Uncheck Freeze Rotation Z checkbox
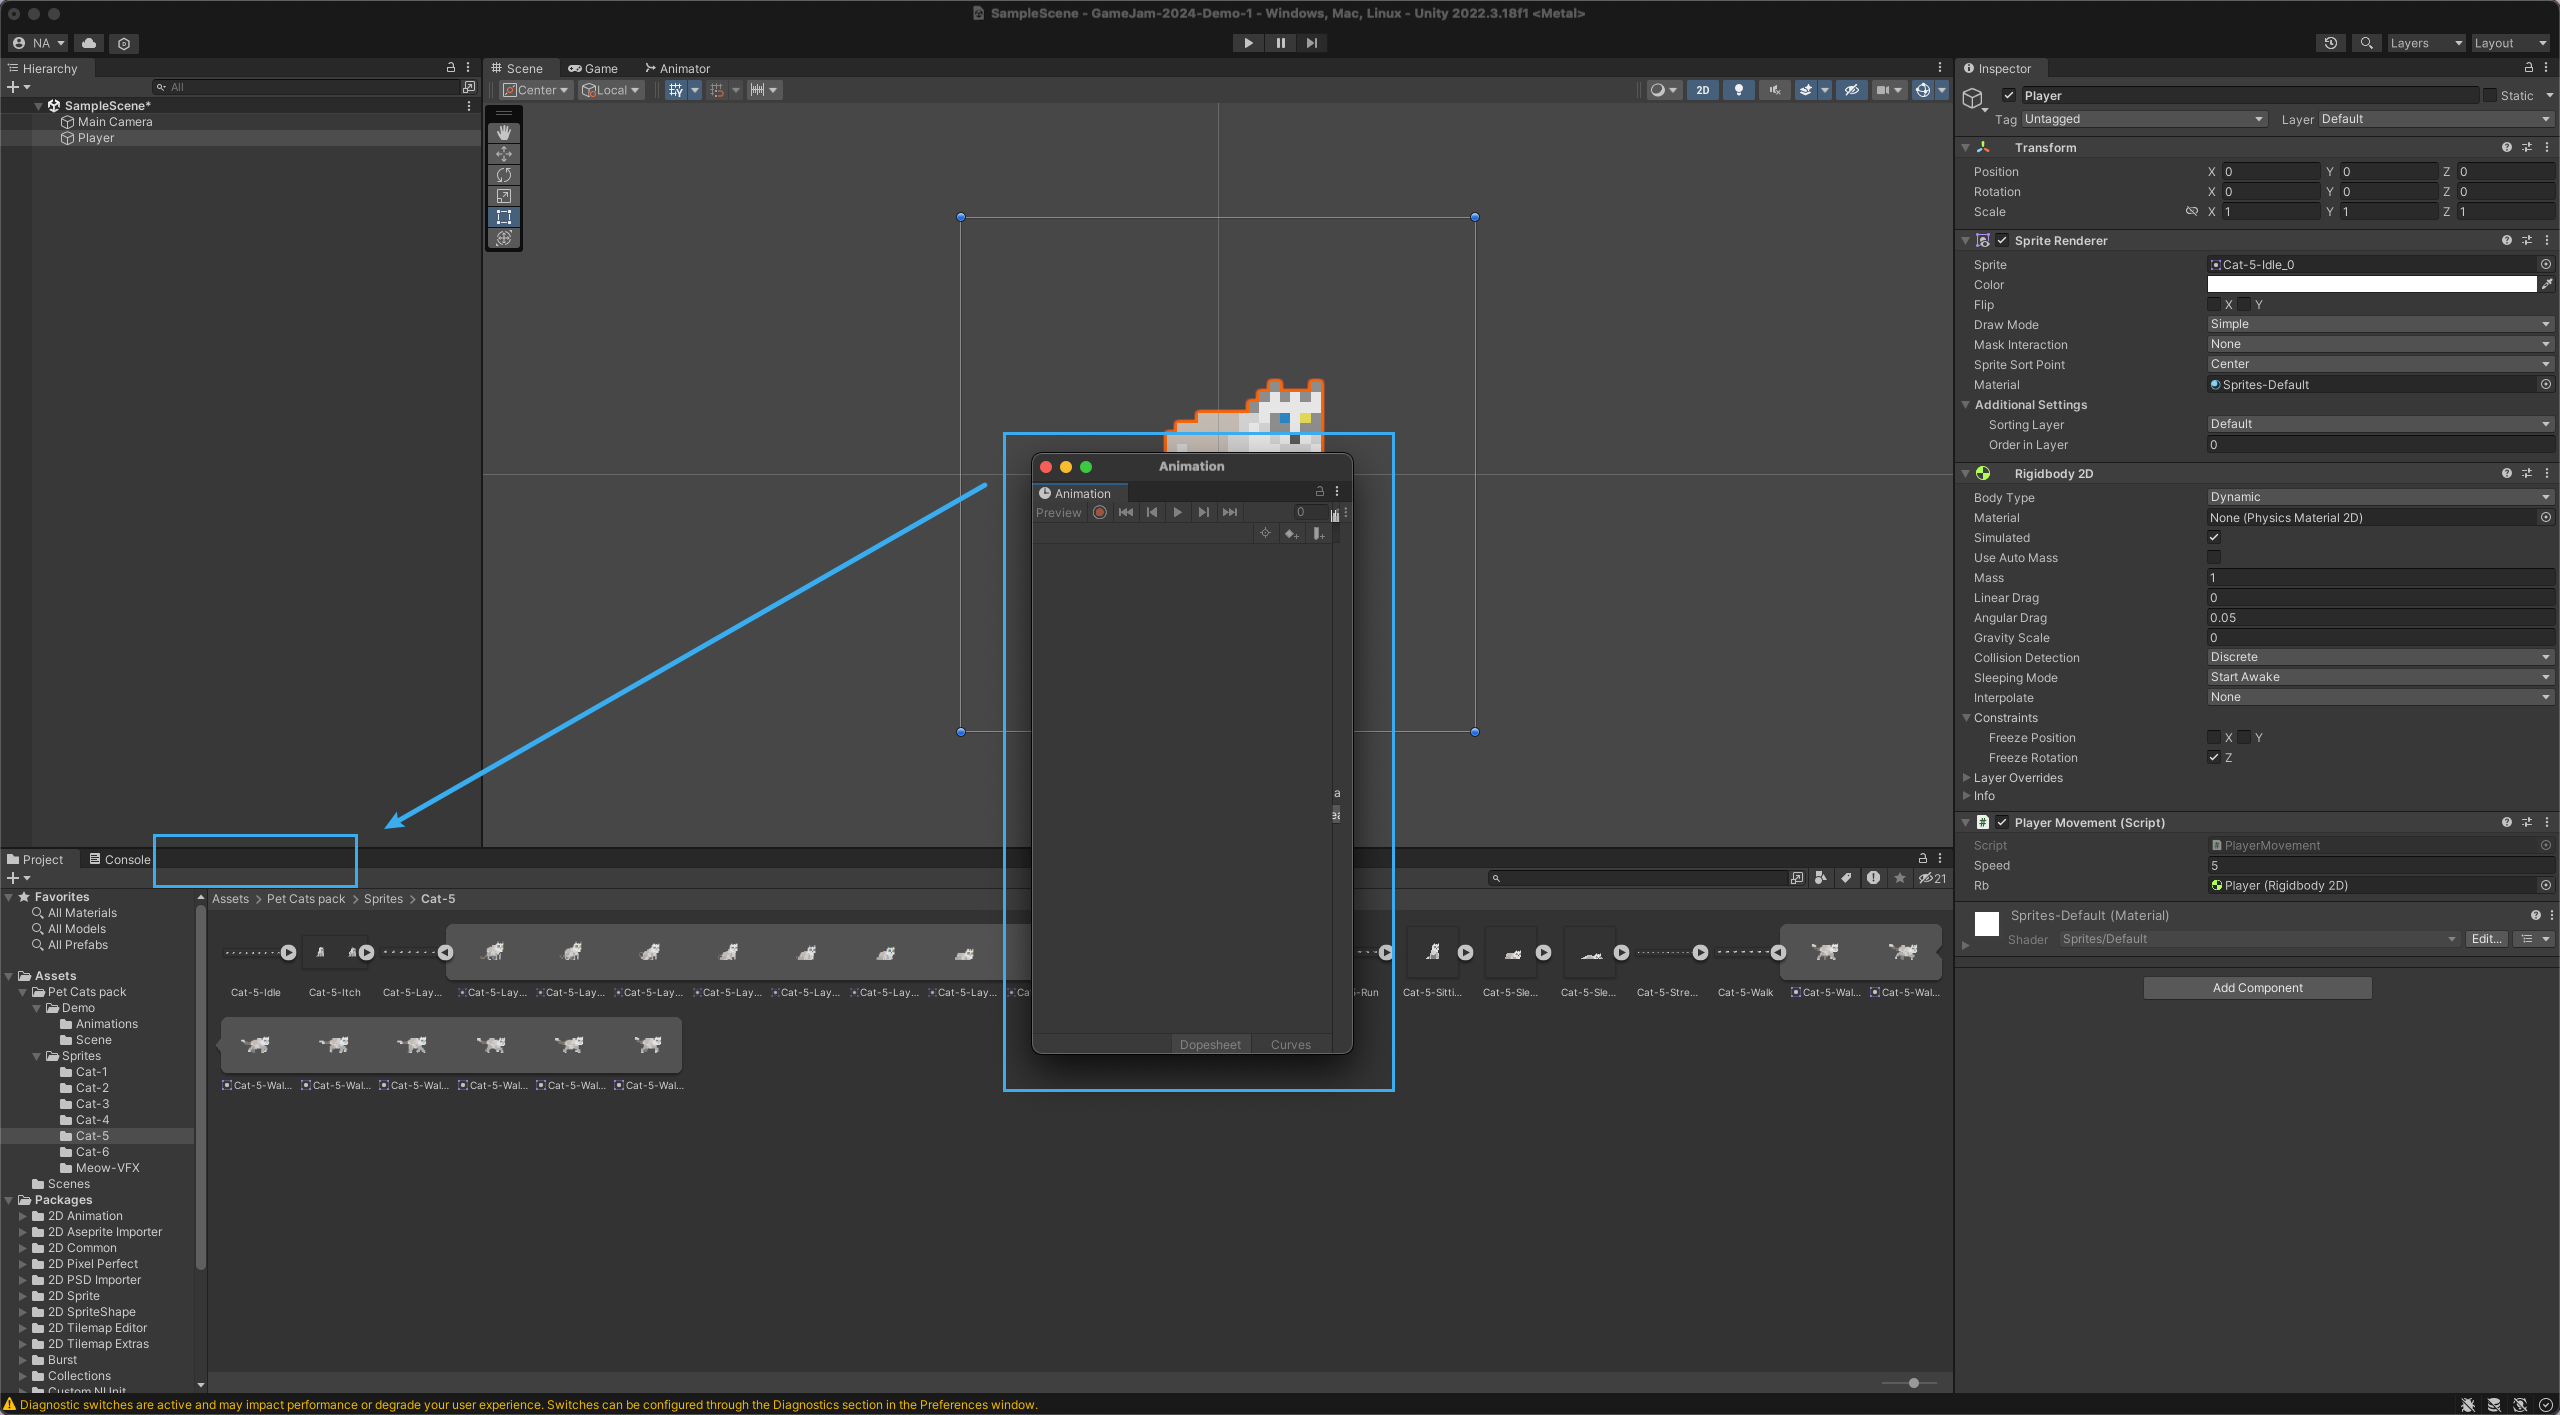Image resolution: width=2560 pixels, height=1415 pixels. tap(2214, 758)
